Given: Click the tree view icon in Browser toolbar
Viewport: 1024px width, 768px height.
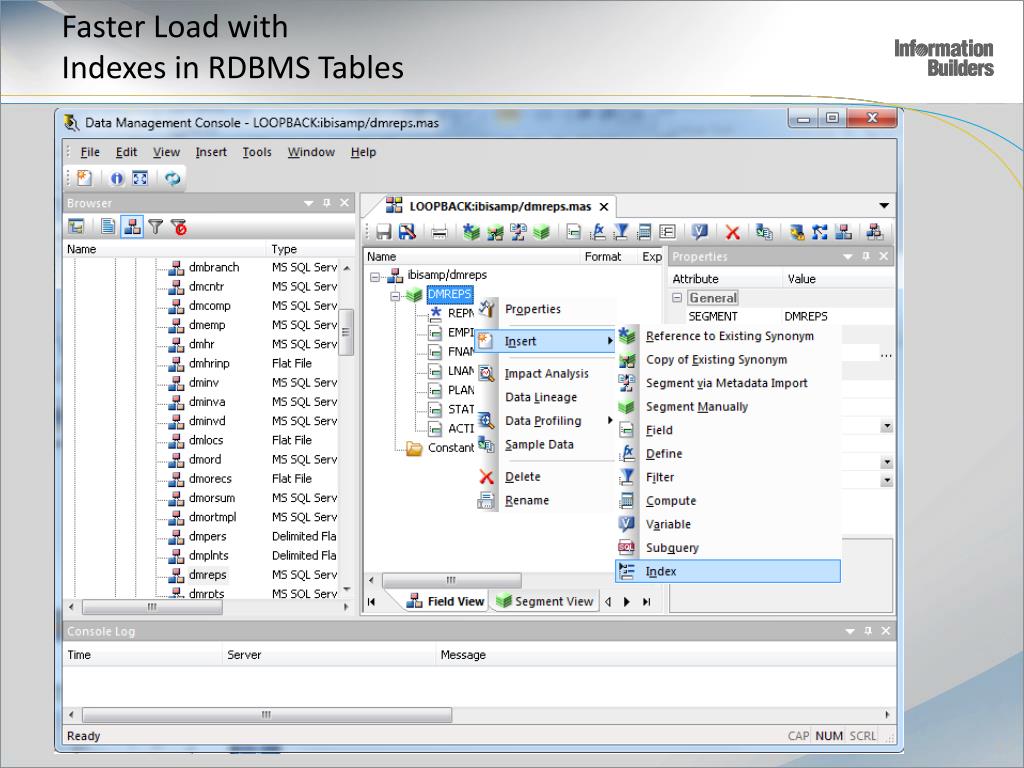Looking at the screenshot, I should pyautogui.click(x=76, y=227).
